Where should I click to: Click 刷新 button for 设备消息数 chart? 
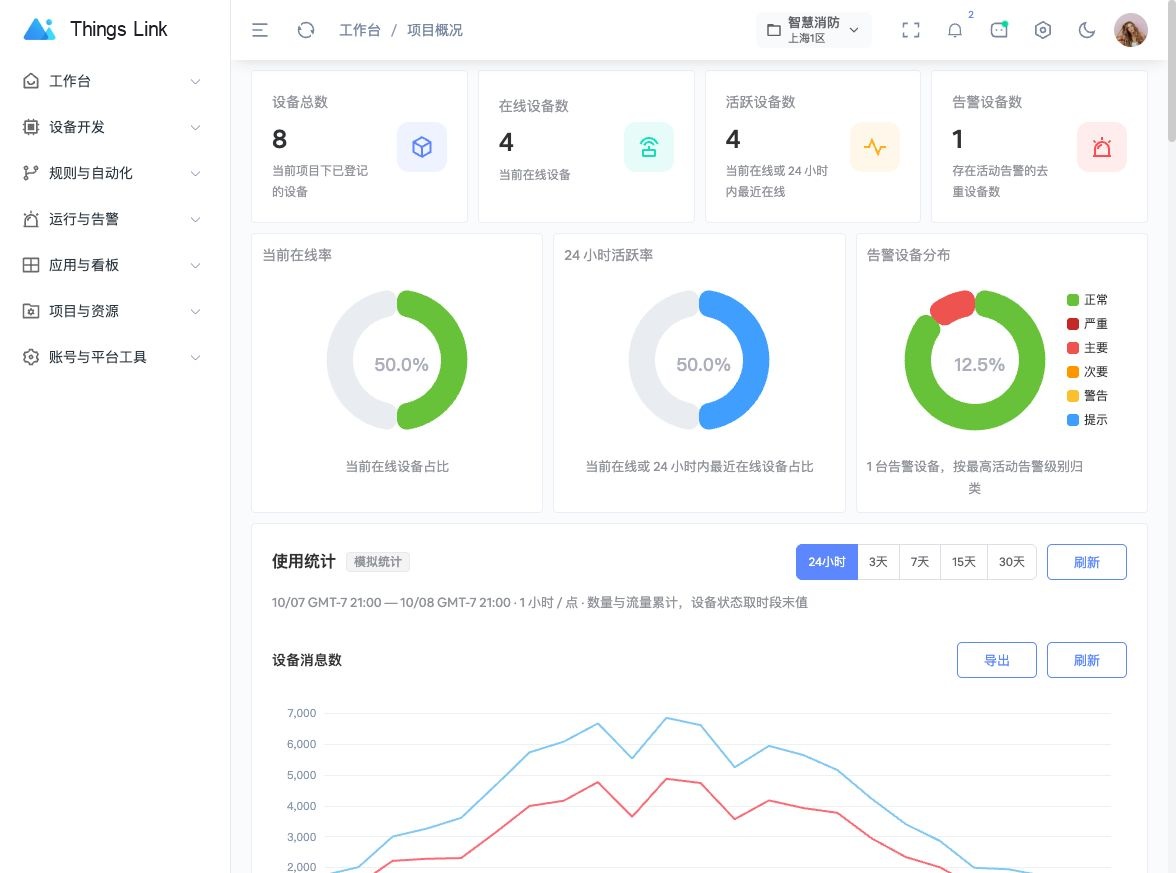tap(1086, 660)
